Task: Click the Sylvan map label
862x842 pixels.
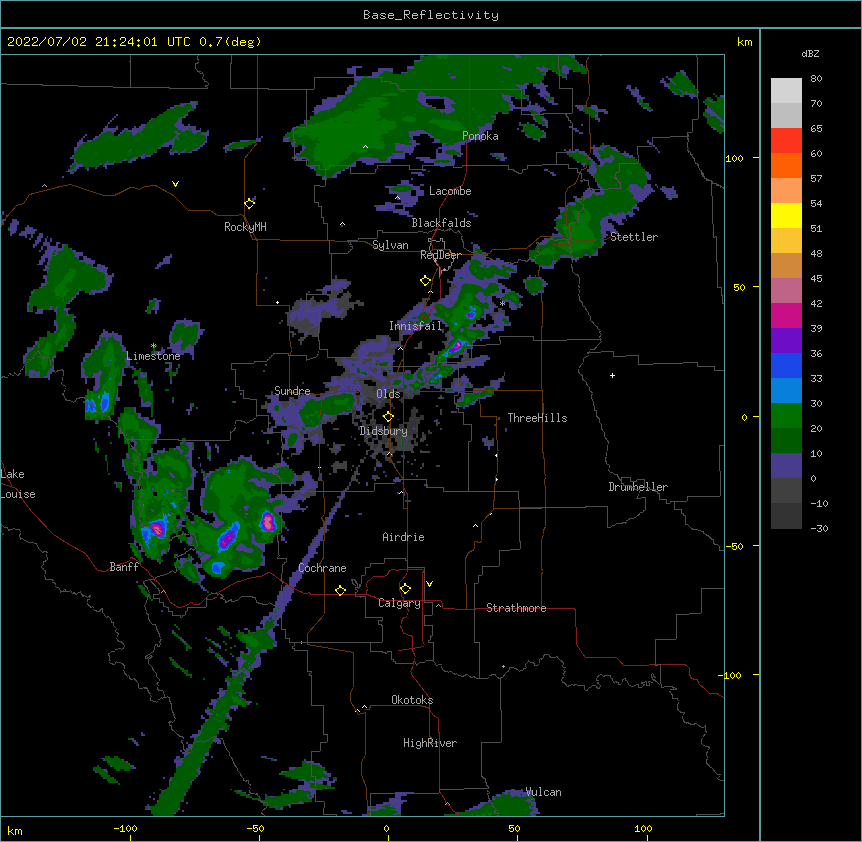Action: (390, 245)
